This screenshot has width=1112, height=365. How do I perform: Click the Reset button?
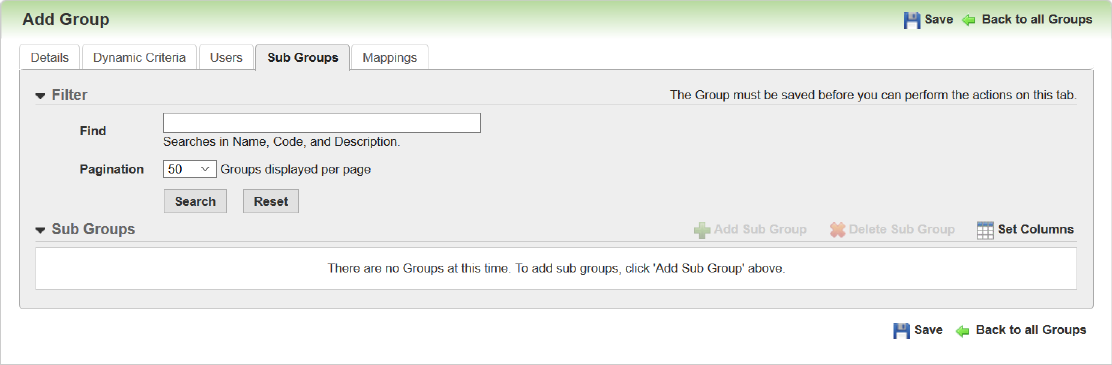pyautogui.click(x=271, y=201)
